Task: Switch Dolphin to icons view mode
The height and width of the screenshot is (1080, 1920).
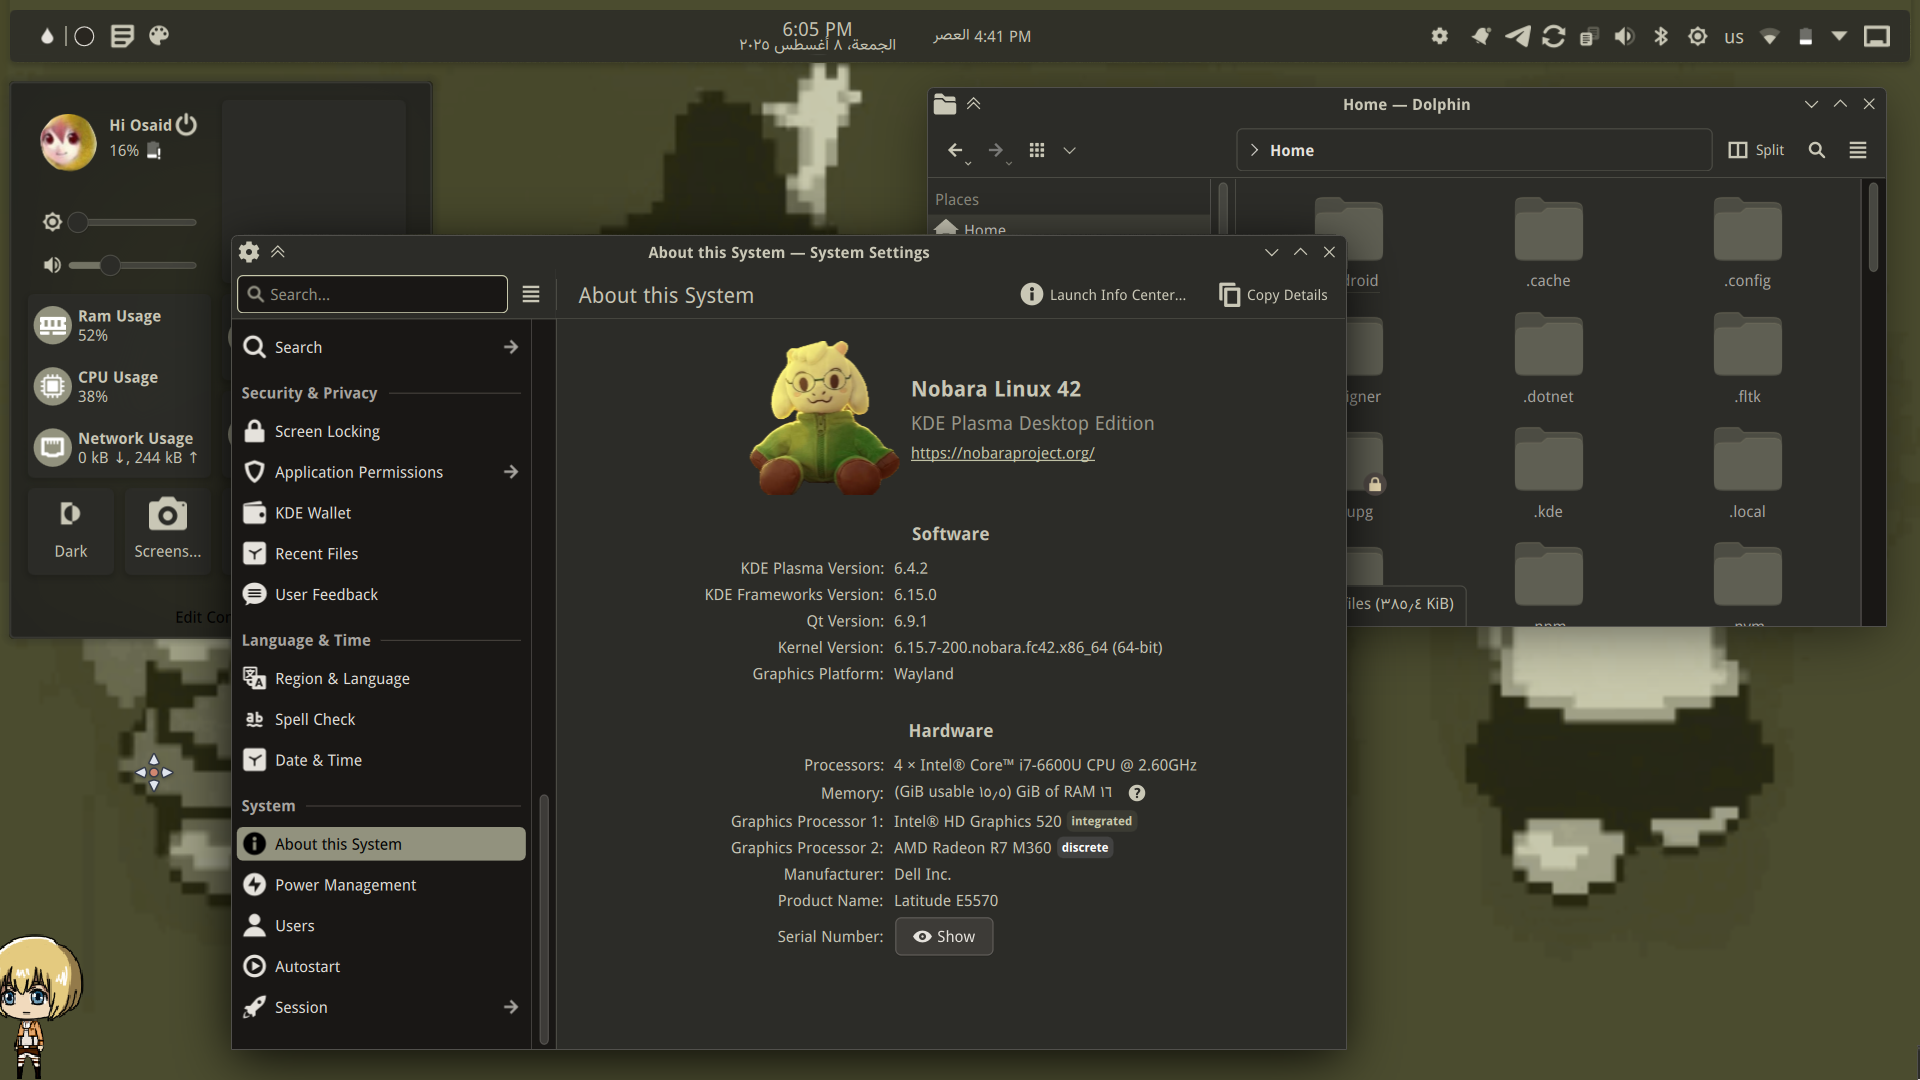Action: pos(1037,150)
